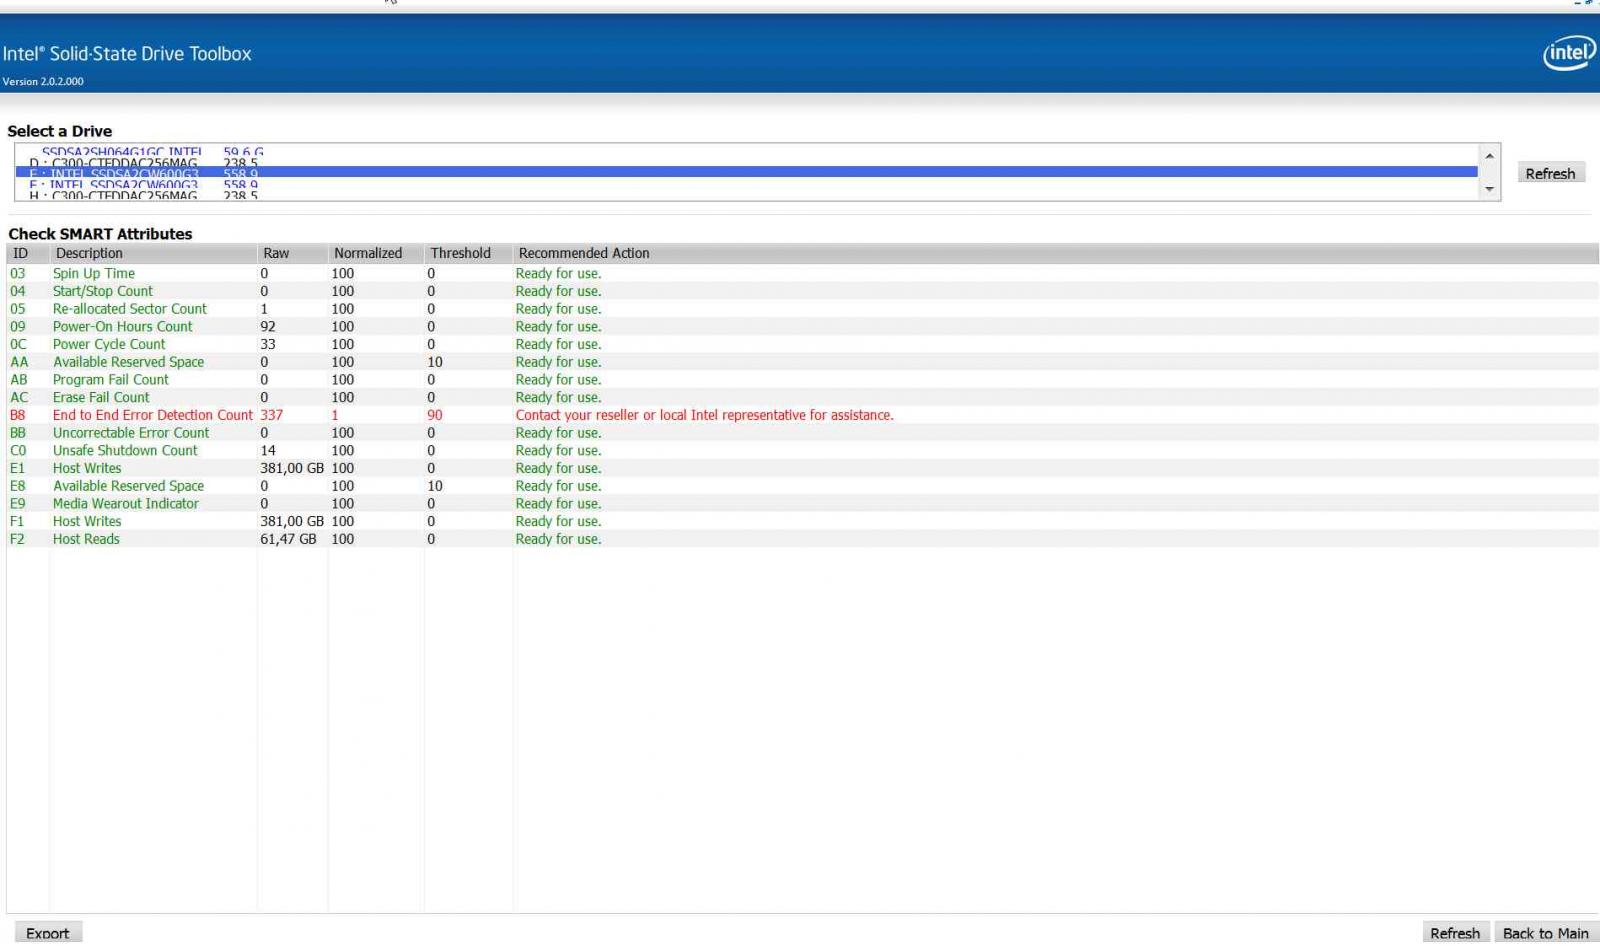Click threshold 10 in row E8
The image size is (1600, 946).
pos(435,486)
